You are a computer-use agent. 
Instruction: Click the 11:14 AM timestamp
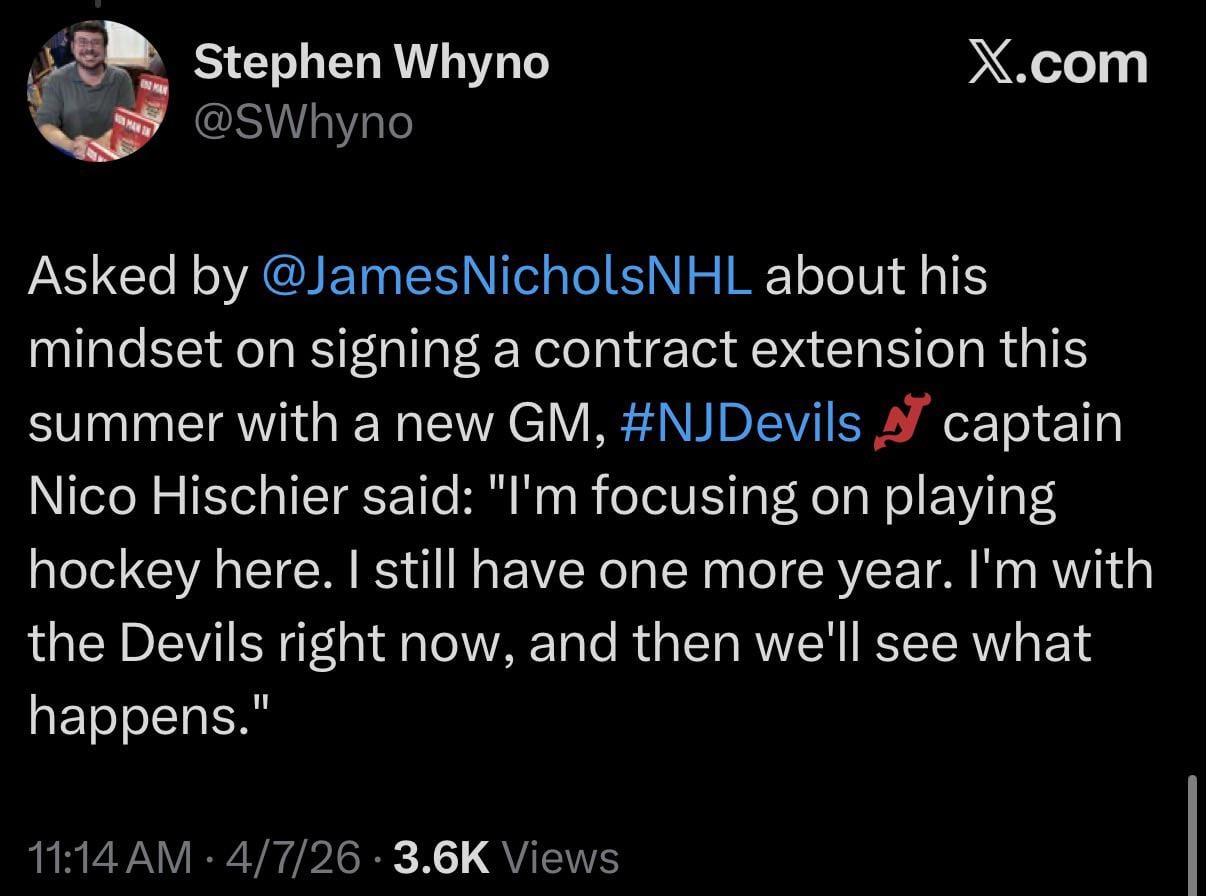110,858
